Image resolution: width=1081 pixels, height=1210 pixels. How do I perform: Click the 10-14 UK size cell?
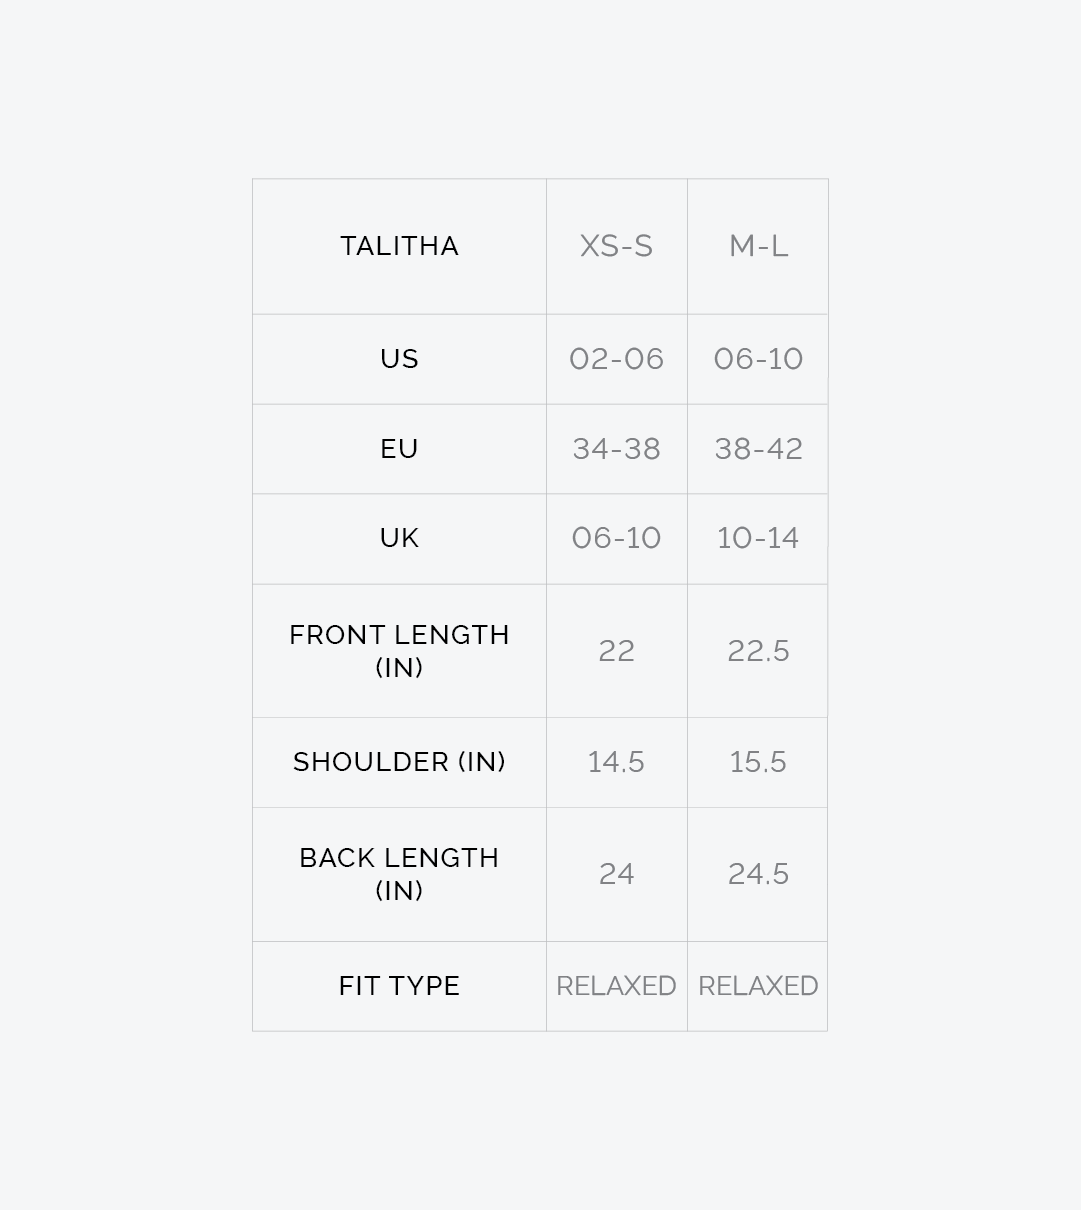pyautogui.click(x=758, y=538)
